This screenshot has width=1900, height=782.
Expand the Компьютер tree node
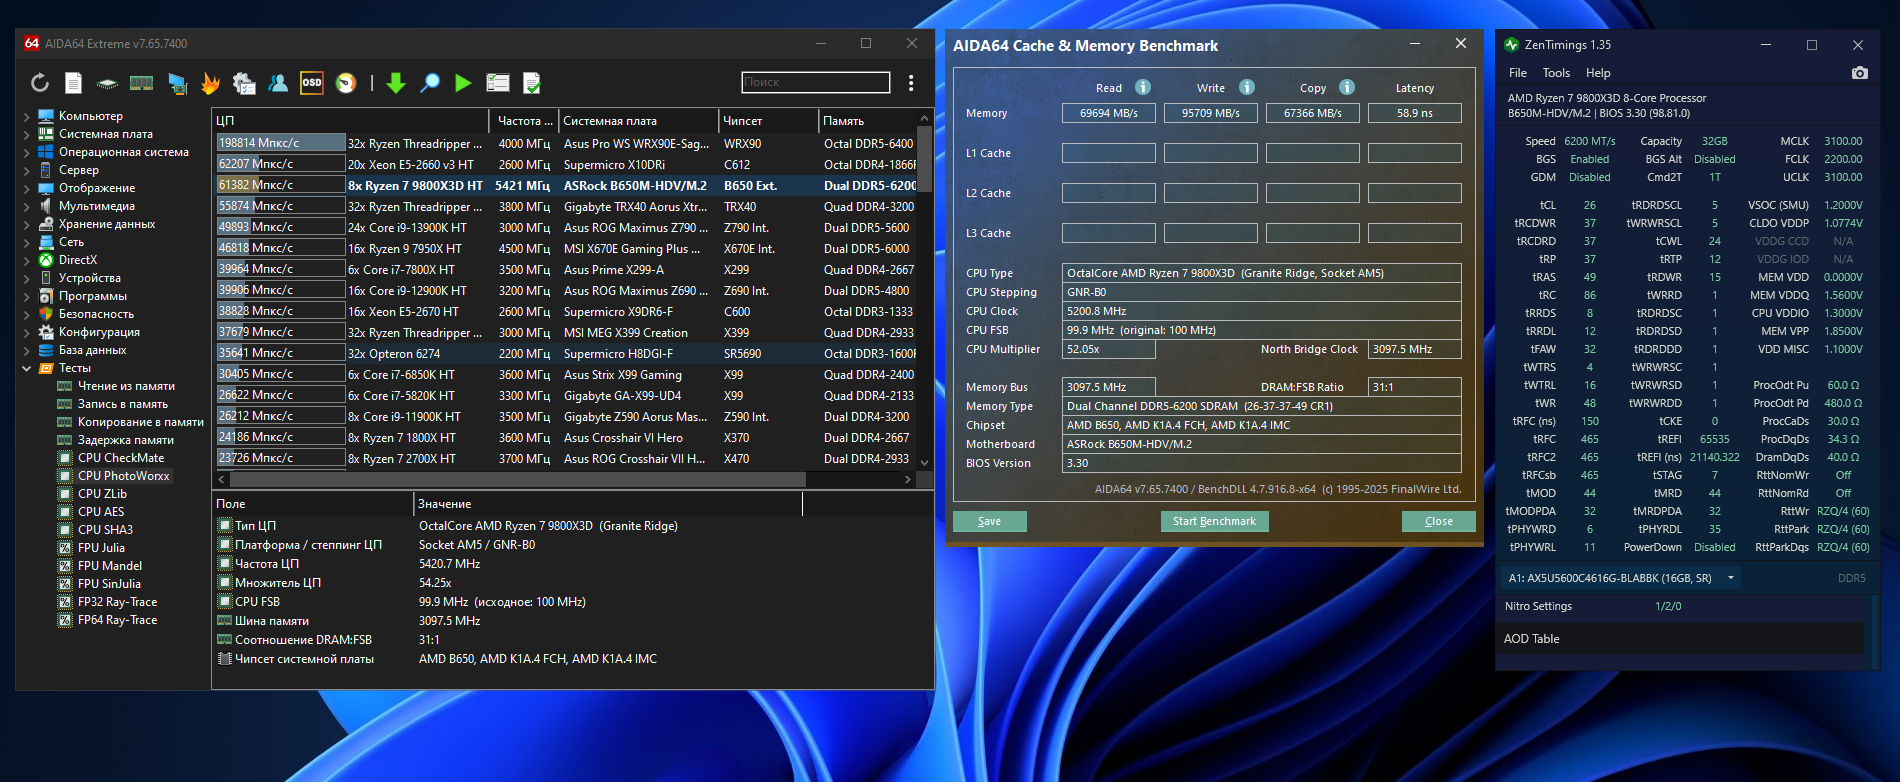click(x=27, y=116)
